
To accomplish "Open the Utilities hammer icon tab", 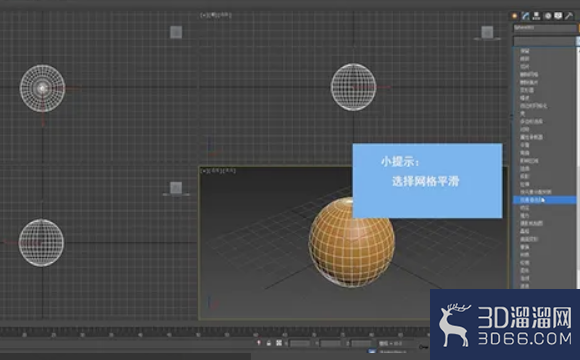I will [x=569, y=16].
